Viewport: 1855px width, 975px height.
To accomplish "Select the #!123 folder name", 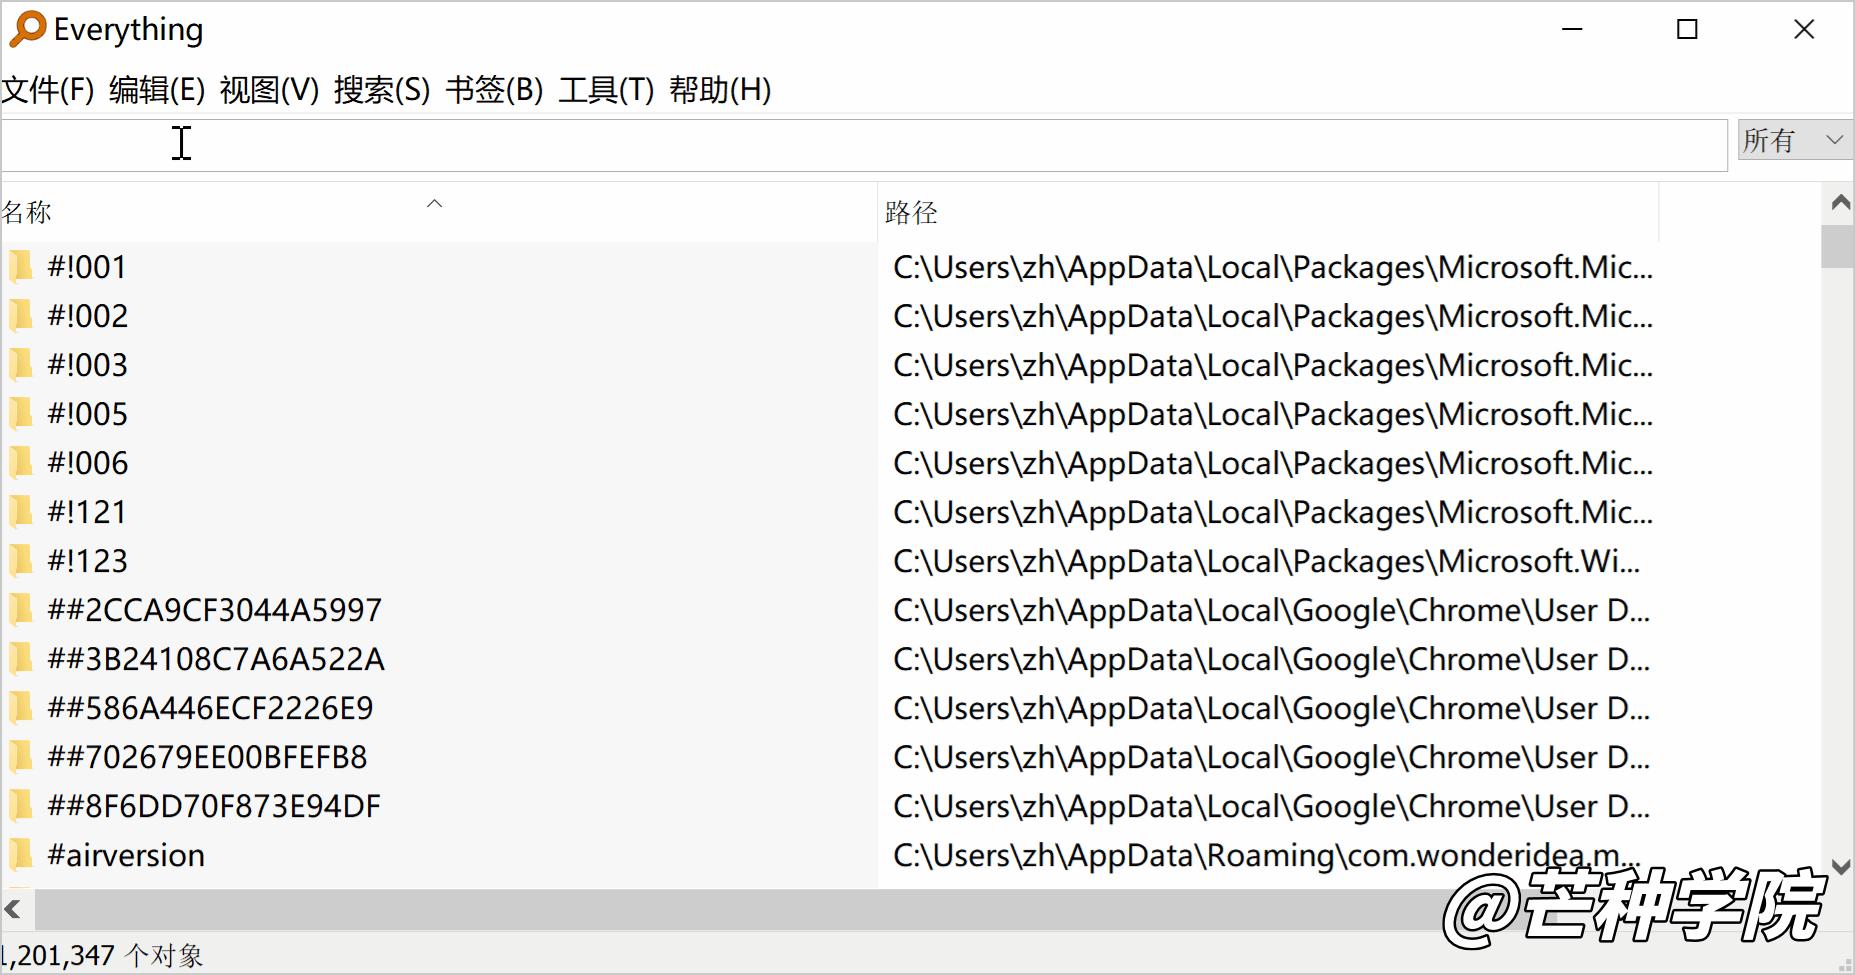I will point(87,561).
